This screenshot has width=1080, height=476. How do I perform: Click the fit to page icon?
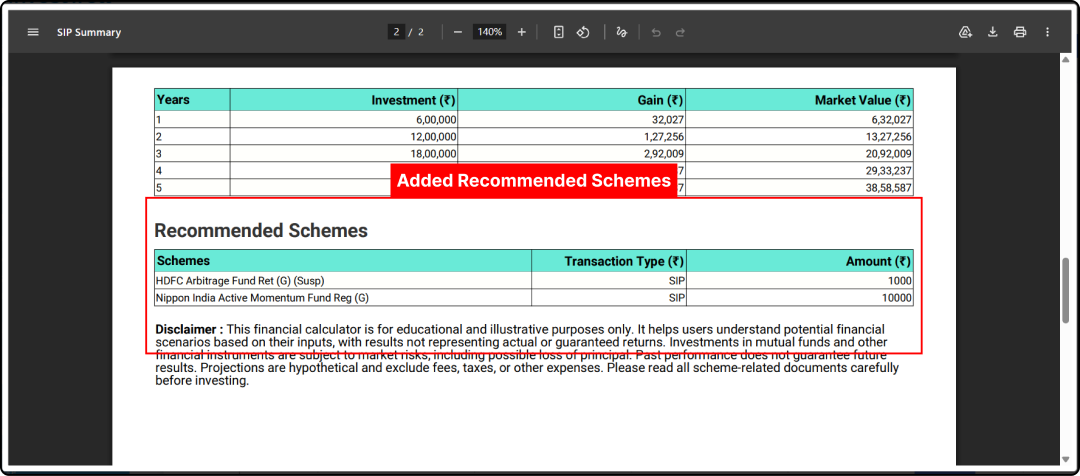[x=559, y=32]
